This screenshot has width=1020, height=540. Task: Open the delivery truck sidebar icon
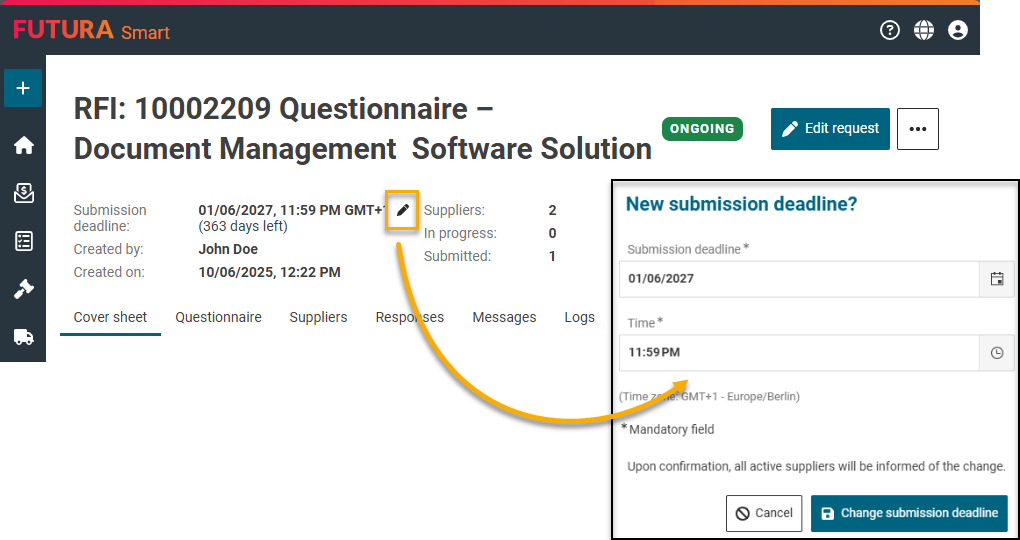[x=23, y=337]
